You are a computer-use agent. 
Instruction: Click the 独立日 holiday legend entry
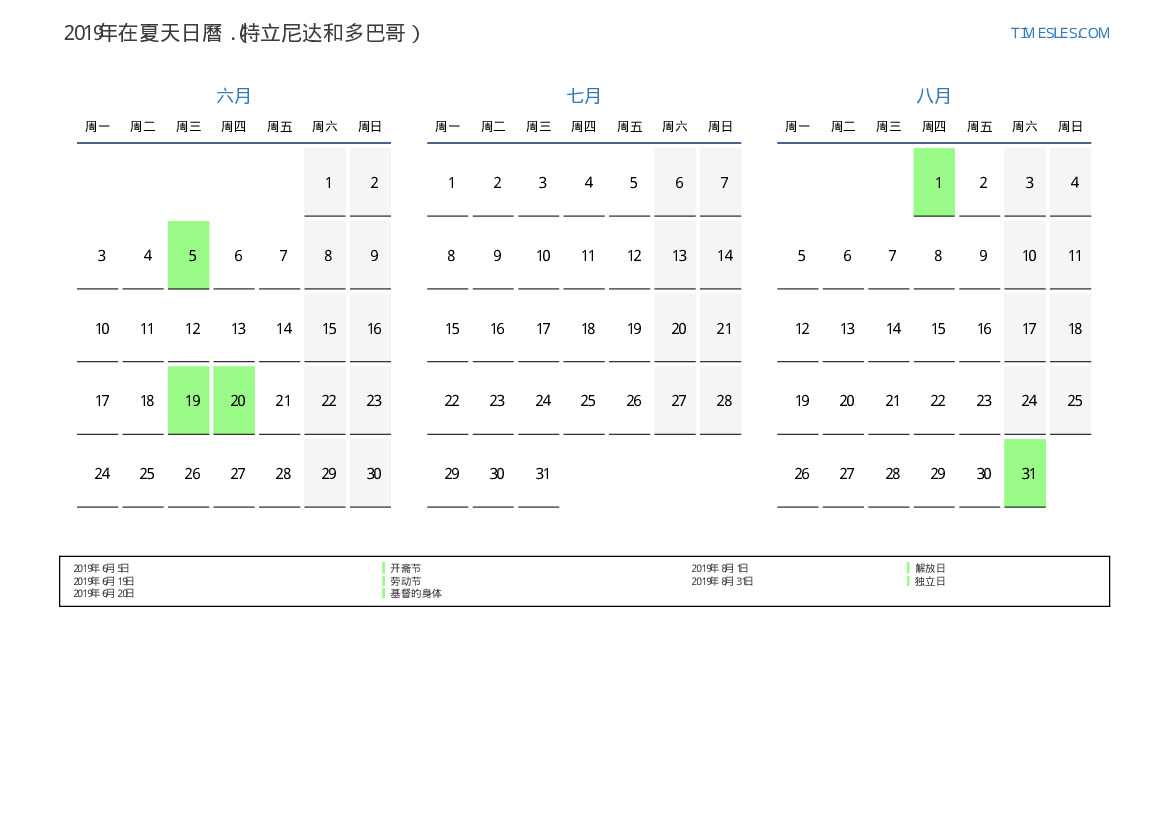click(930, 581)
